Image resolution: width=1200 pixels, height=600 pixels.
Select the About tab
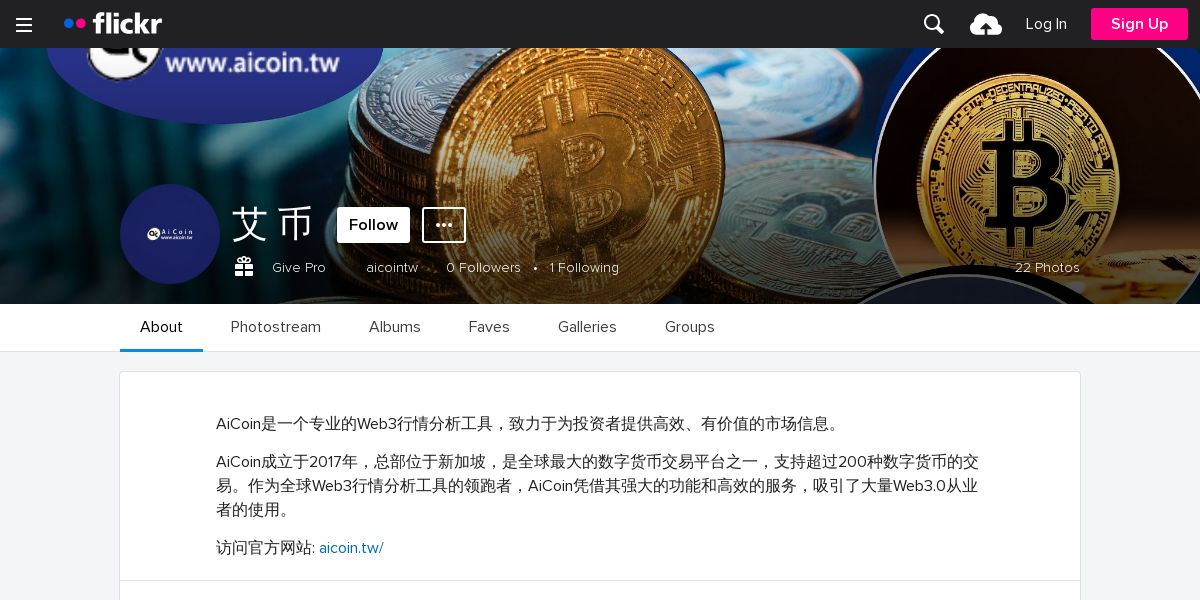tap(161, 327)
